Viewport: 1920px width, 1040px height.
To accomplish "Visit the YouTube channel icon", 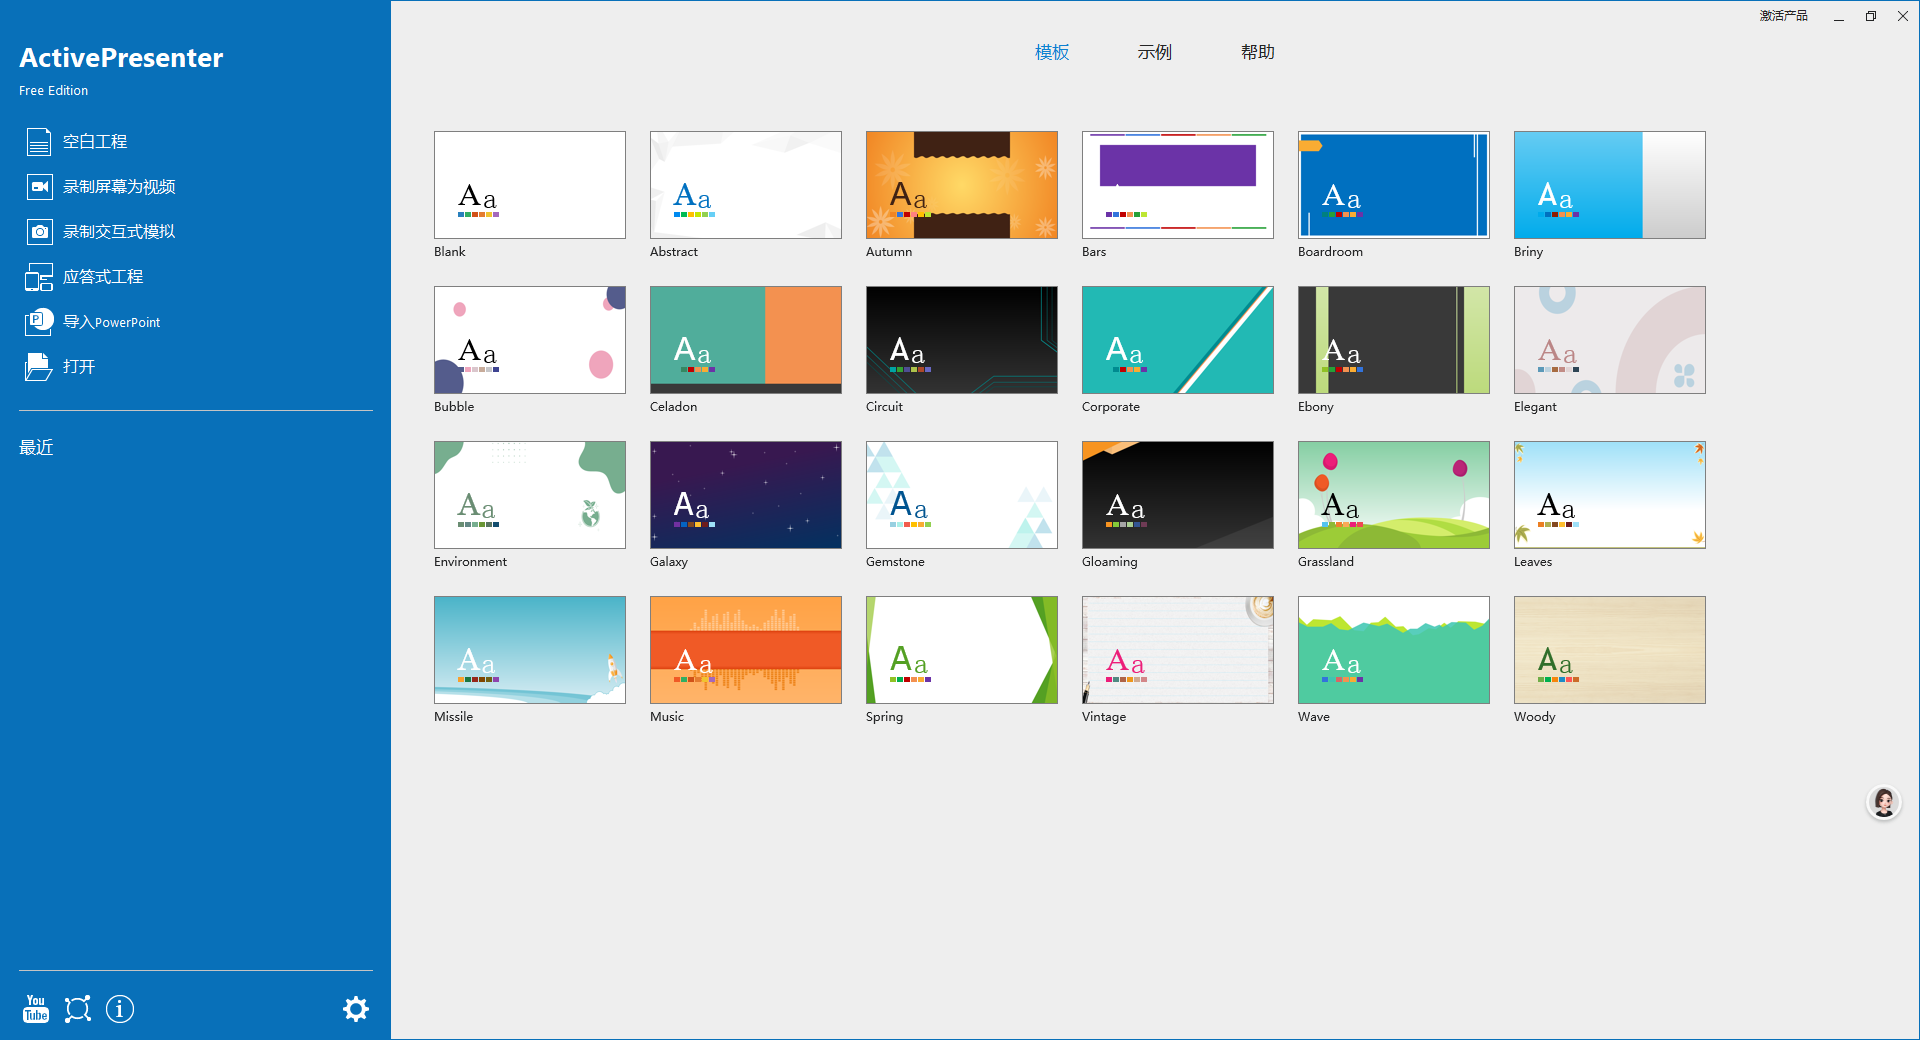I will pos(35,1009).
